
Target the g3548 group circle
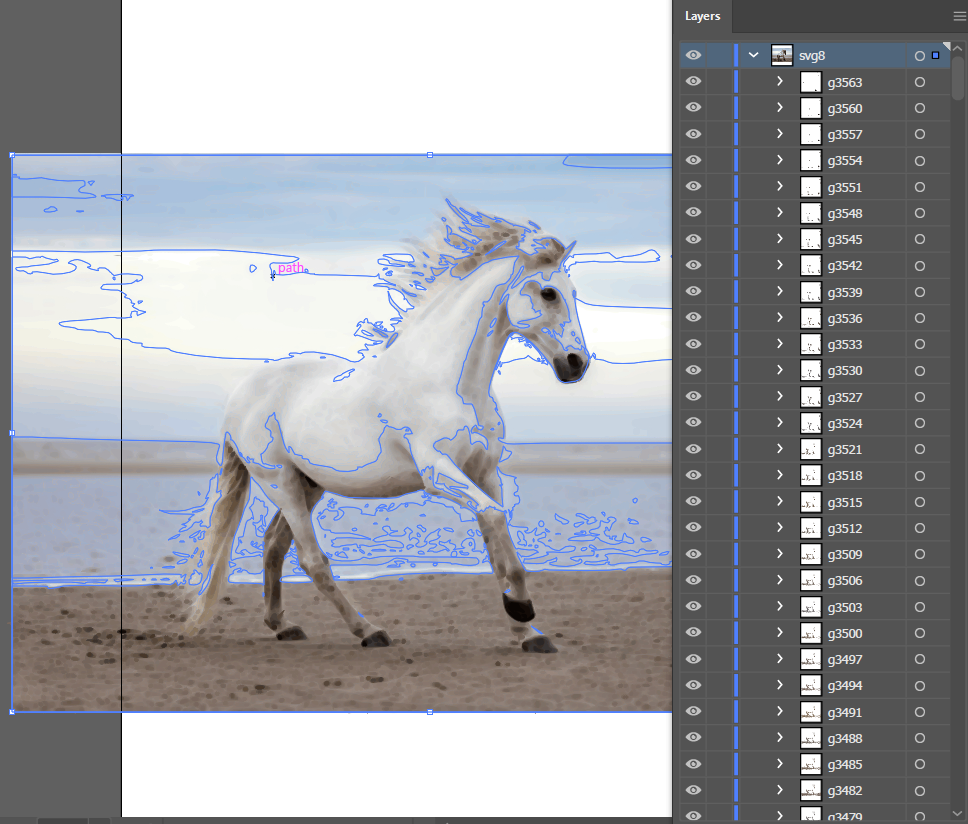[x=920, y=213]
